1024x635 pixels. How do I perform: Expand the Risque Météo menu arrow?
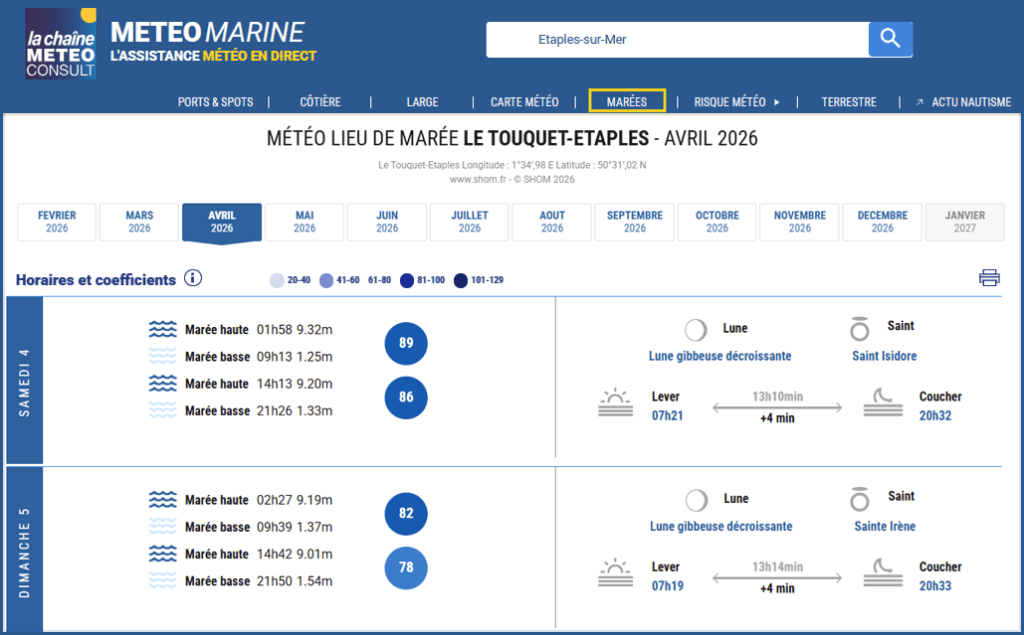[777, 102]
